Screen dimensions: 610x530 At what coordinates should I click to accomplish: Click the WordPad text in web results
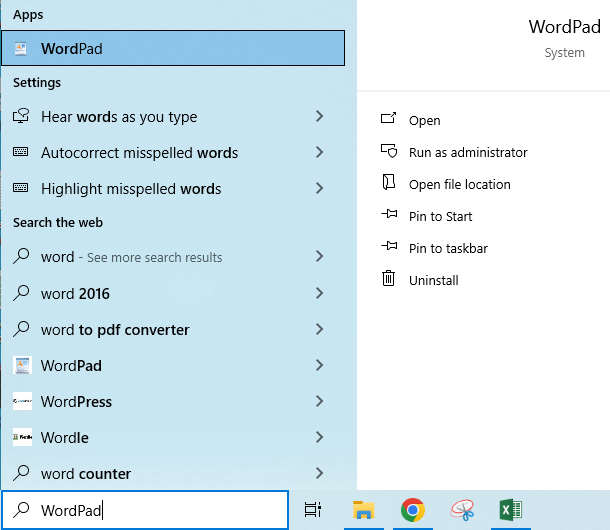tap(71, 365)
